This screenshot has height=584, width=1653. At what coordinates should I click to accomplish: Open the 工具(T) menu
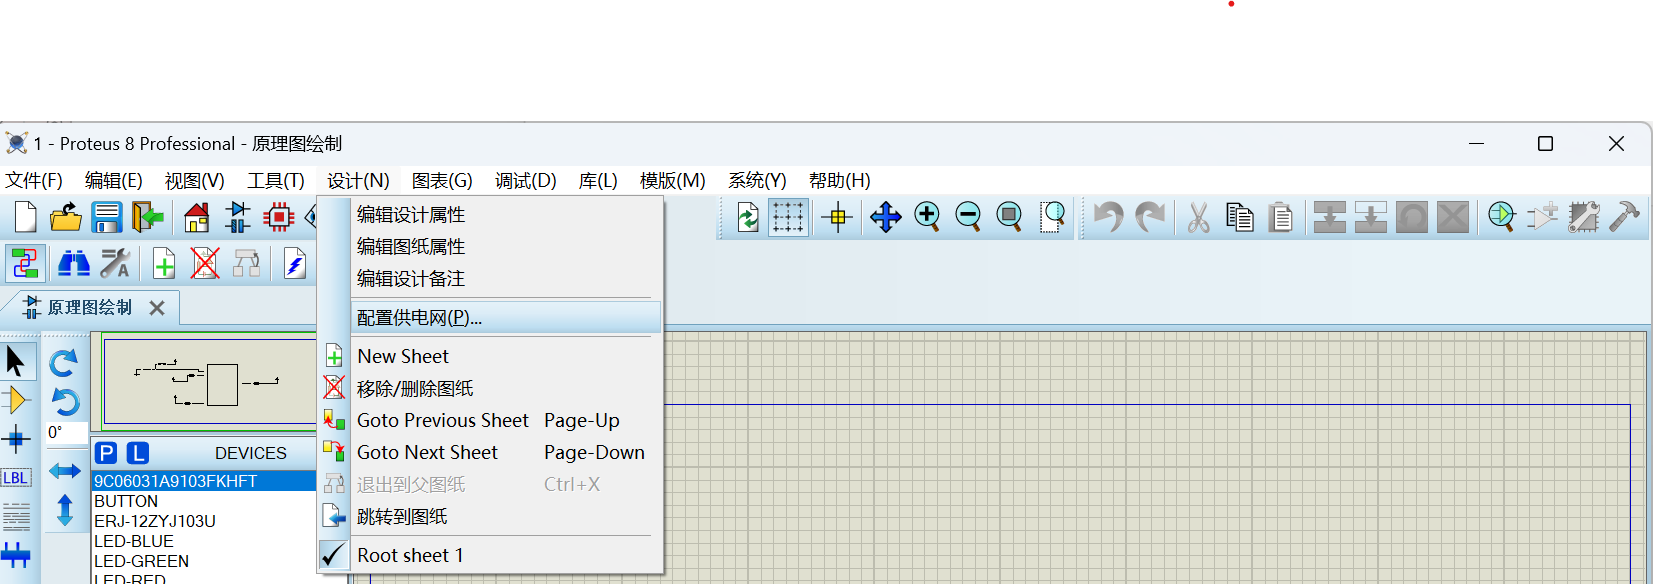276,181
